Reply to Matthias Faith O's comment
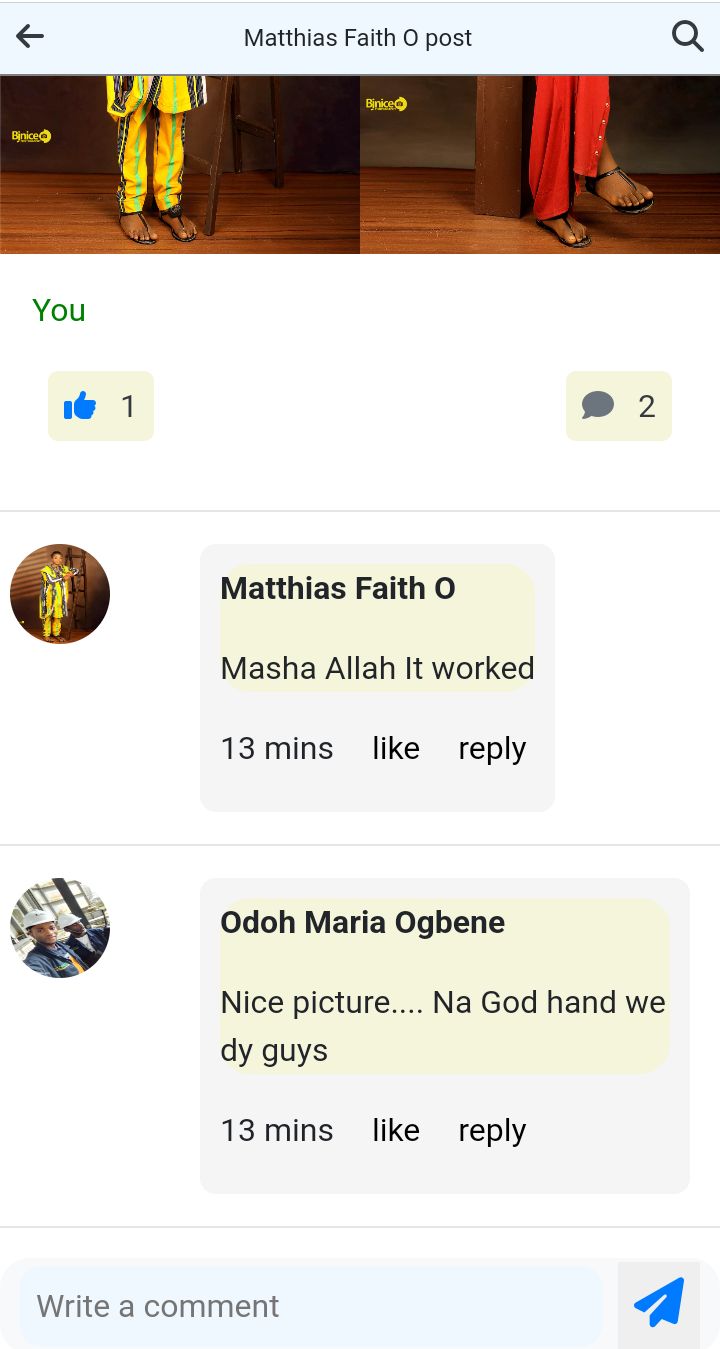Image resolution: width=720 pixels, height=1349 pixels. click(x=492, y=748)
